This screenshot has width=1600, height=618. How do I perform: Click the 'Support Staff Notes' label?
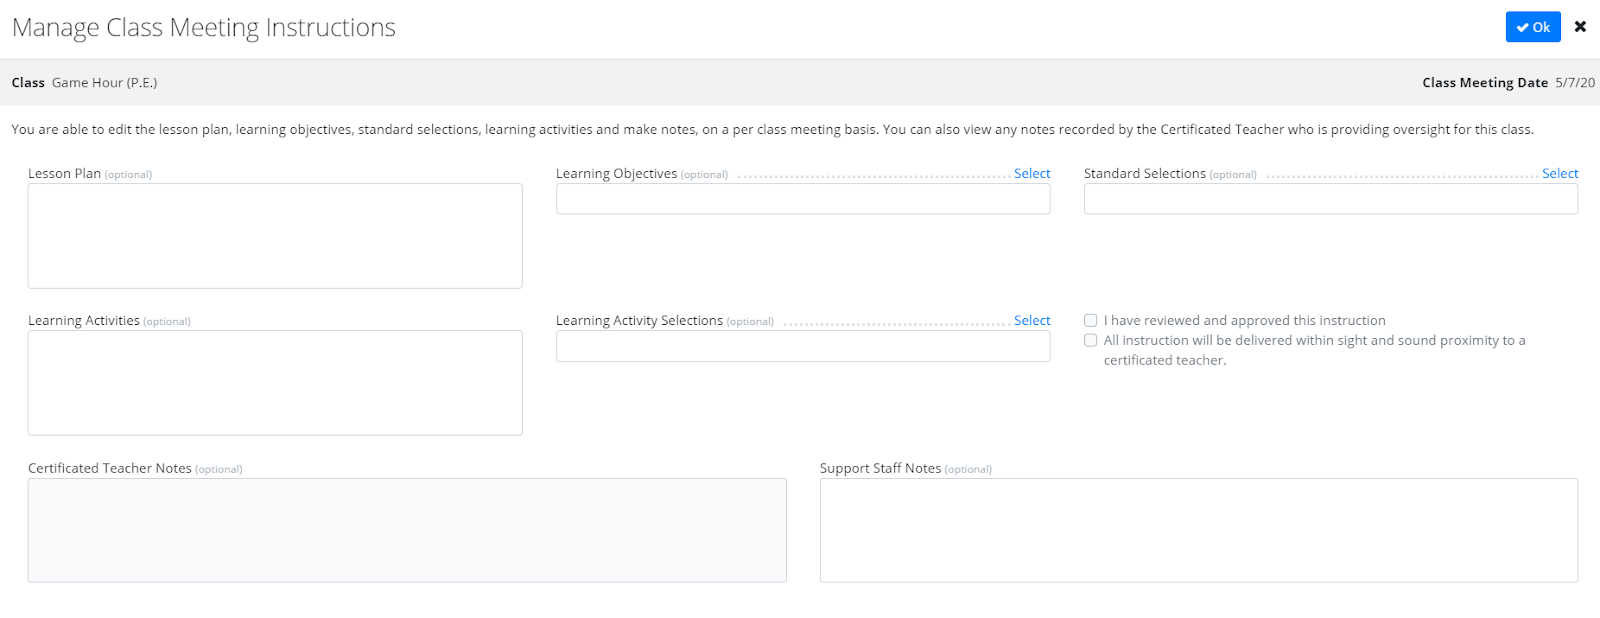(880, 468)
